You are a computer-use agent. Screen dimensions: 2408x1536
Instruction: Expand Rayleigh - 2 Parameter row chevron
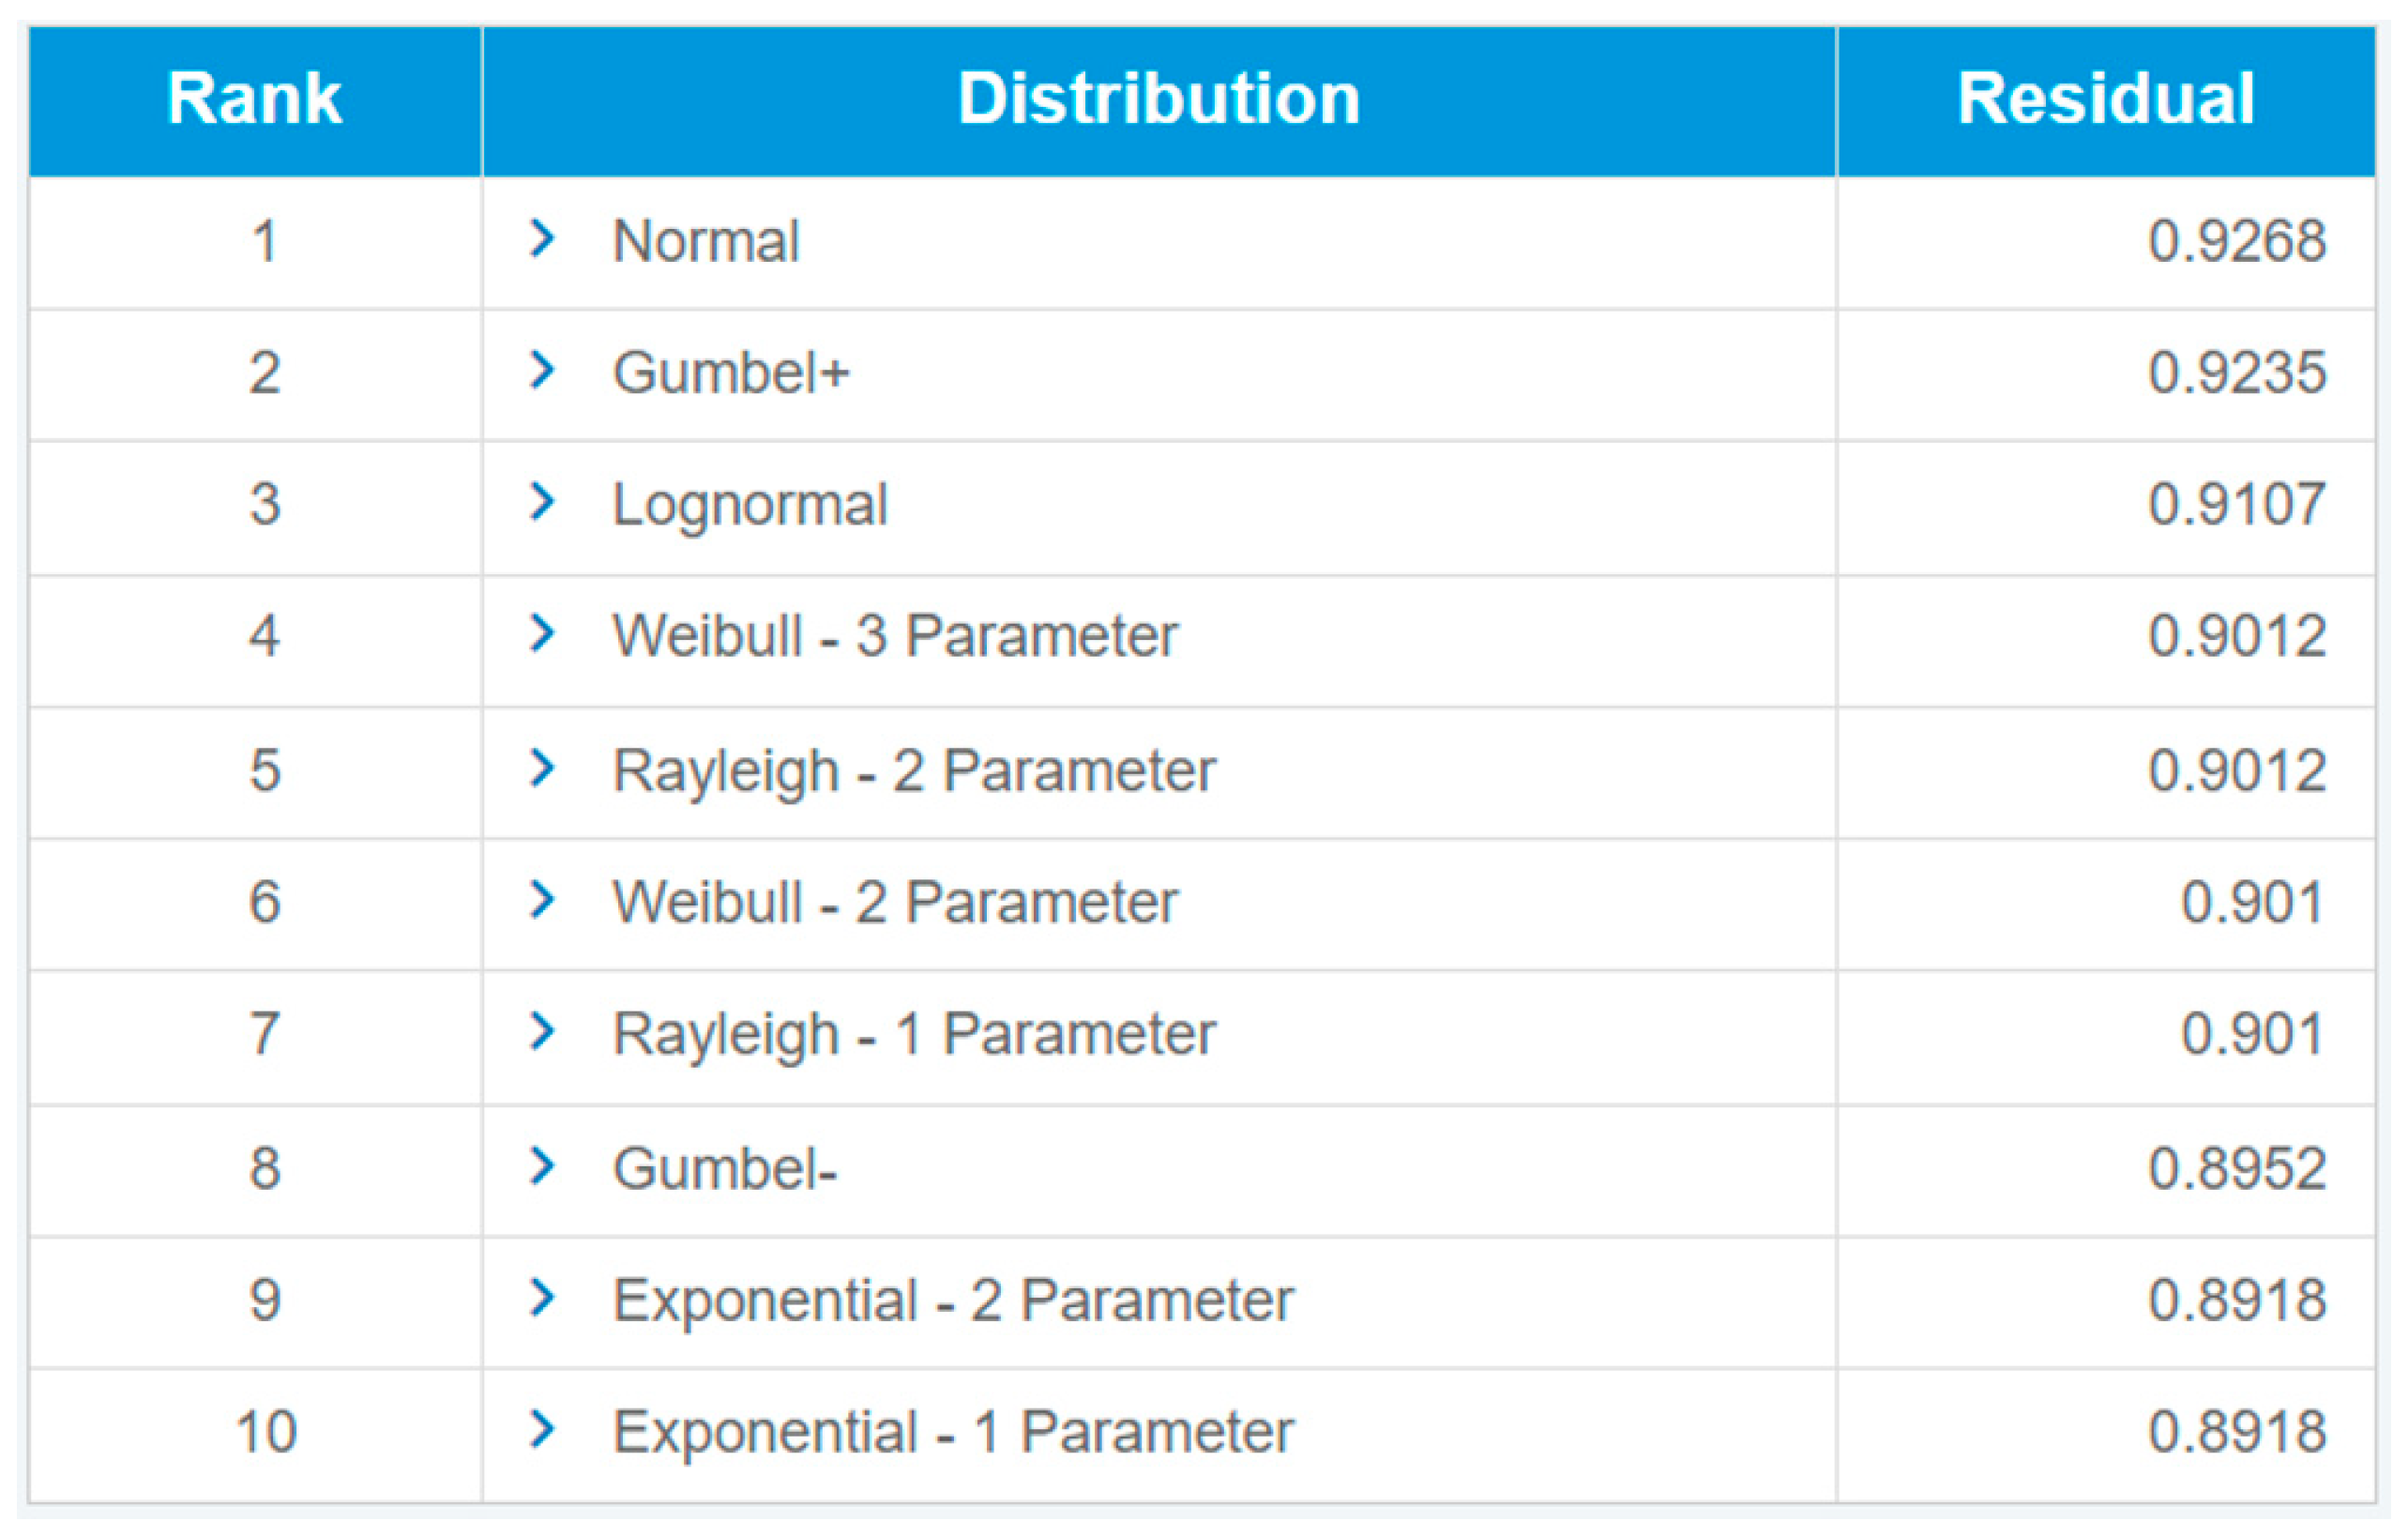(542, 768)
